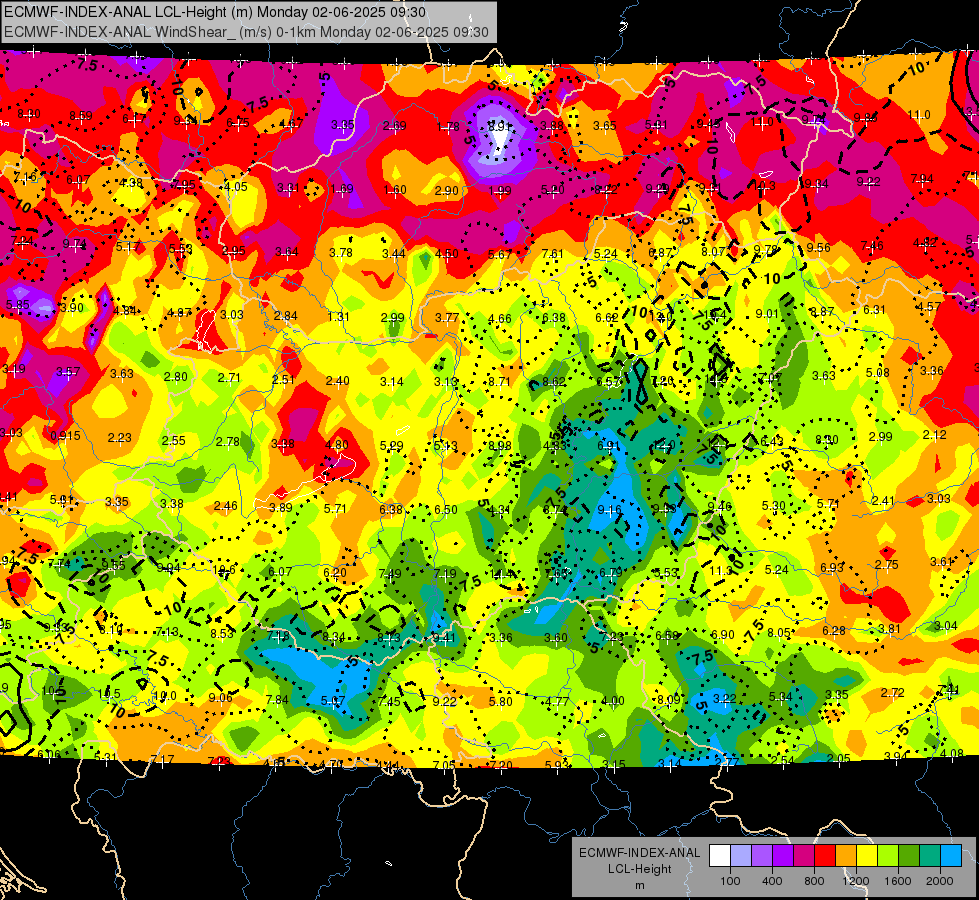Click the pale lavender swatch in the legend
Screen dimensions: 979x900
coord(741,856)
